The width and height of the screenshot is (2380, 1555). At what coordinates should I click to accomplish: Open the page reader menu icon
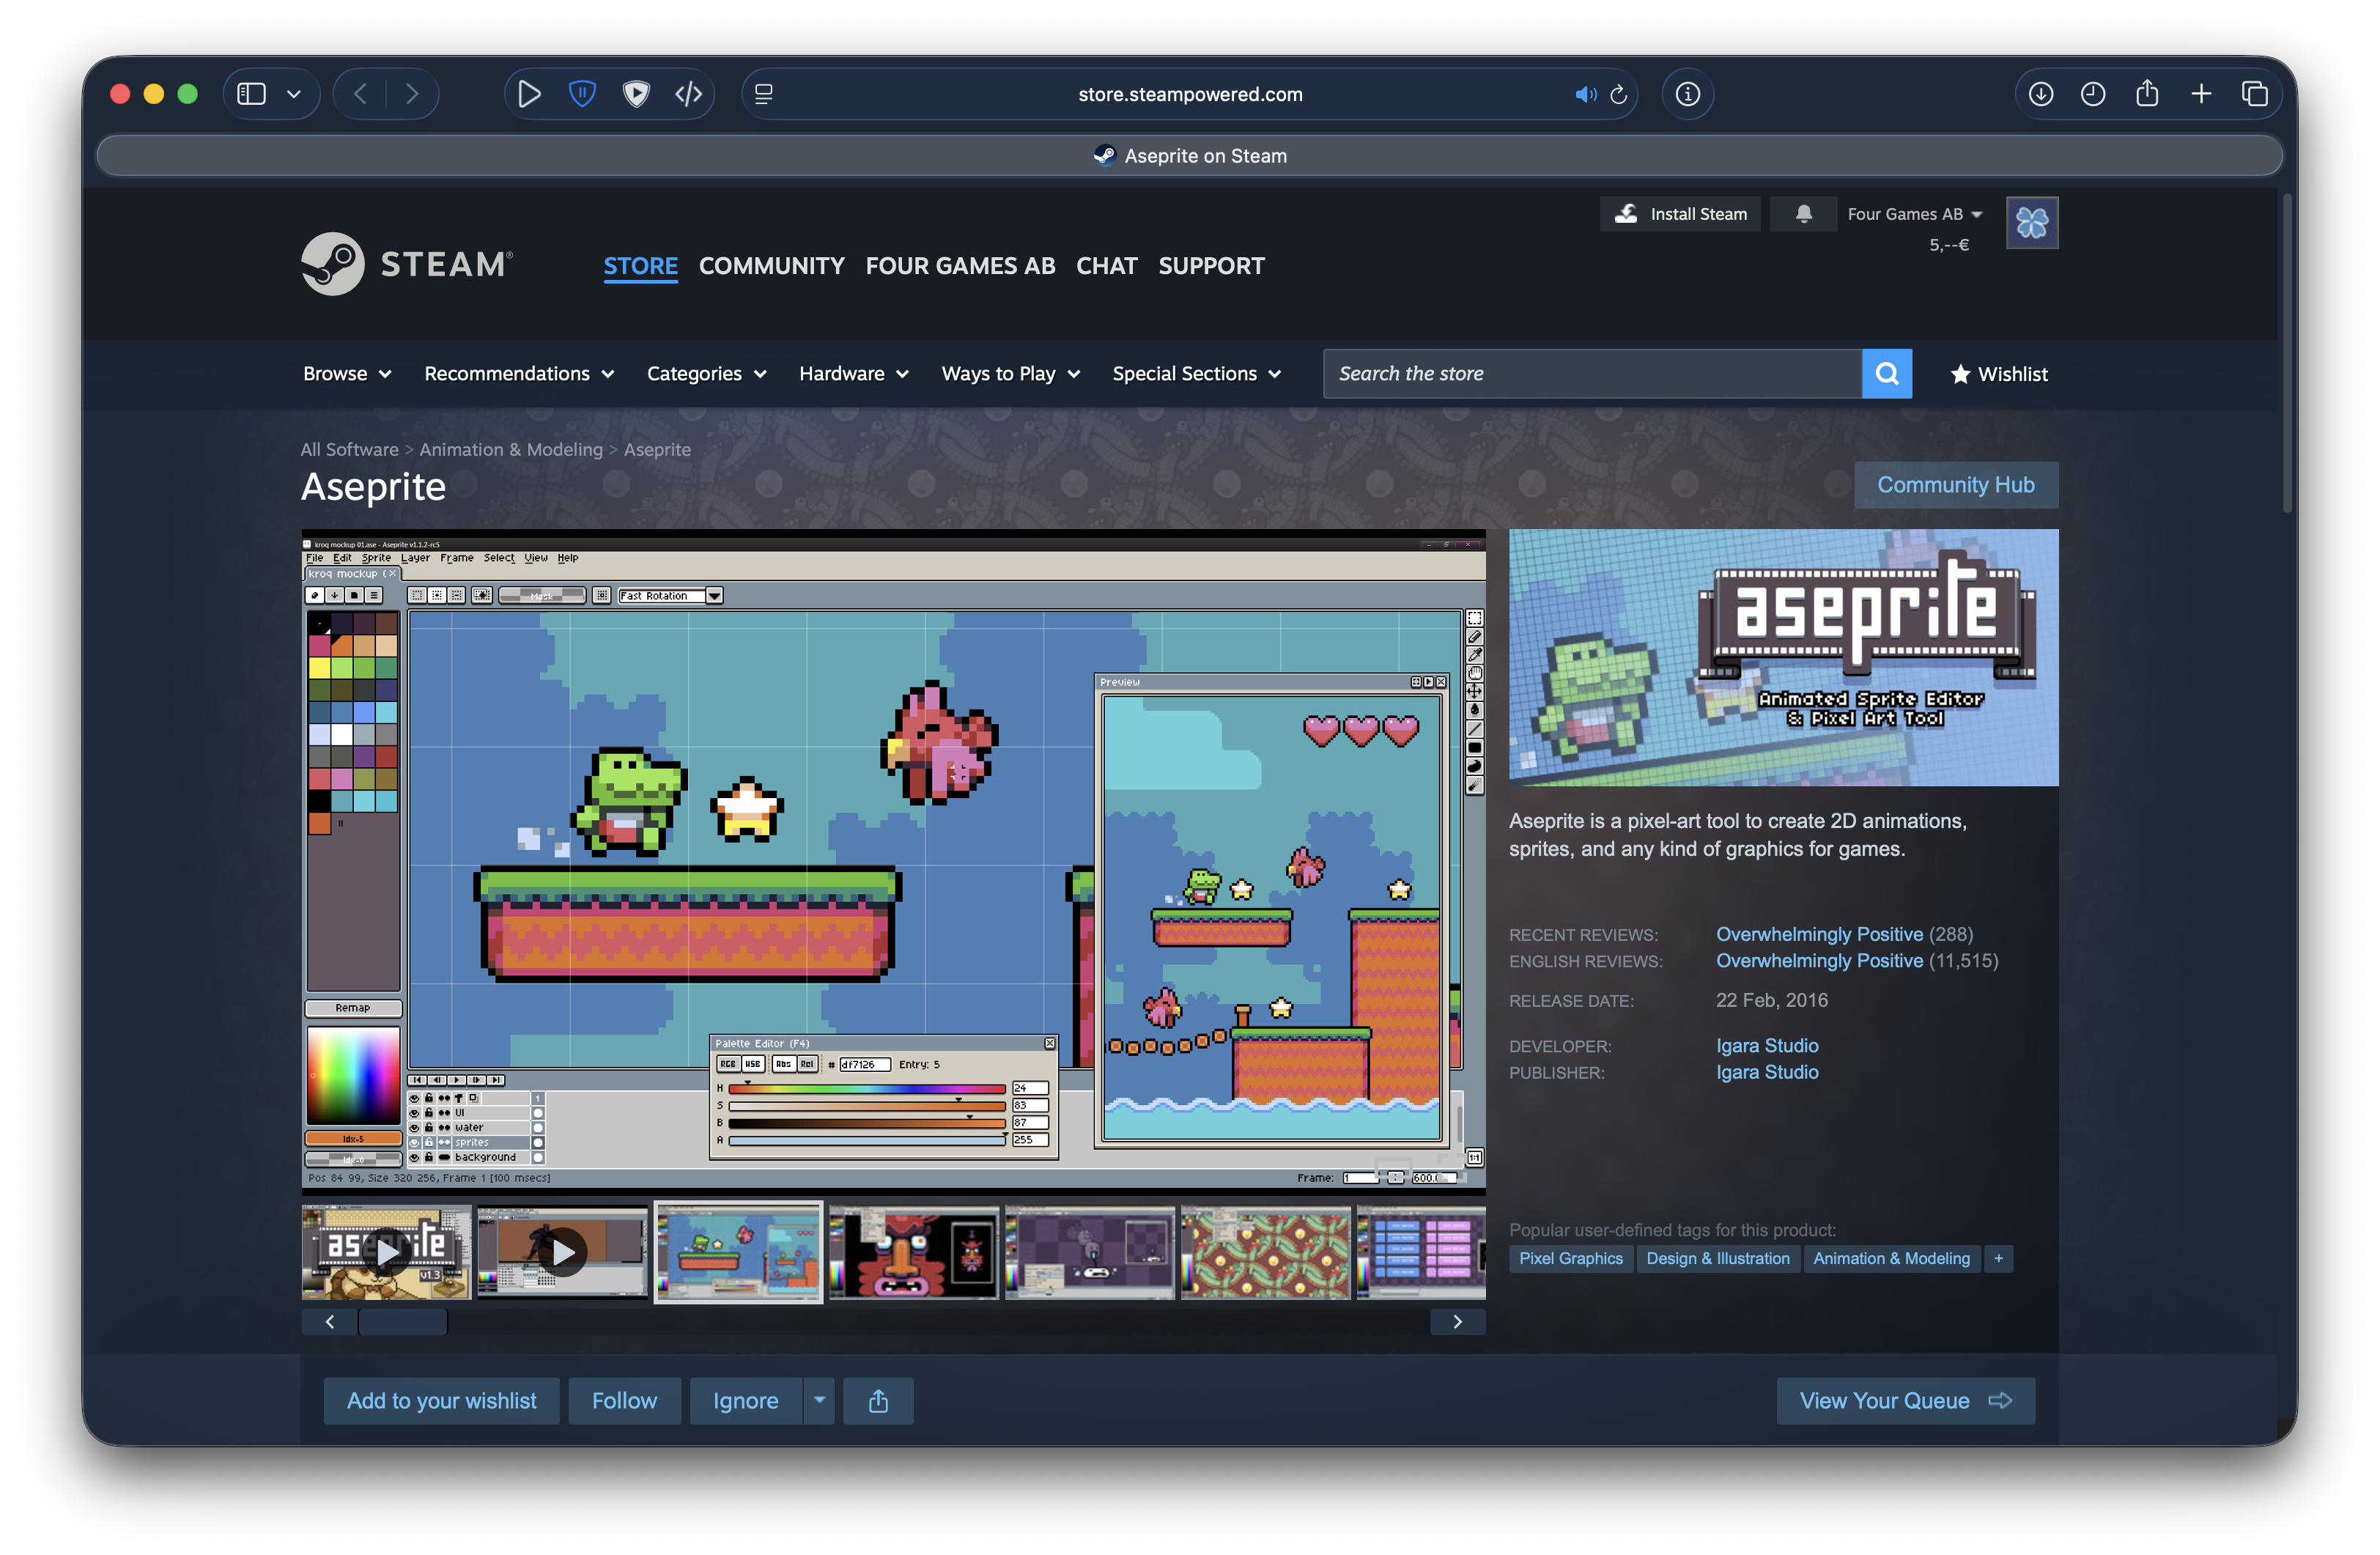click(764, 94)
